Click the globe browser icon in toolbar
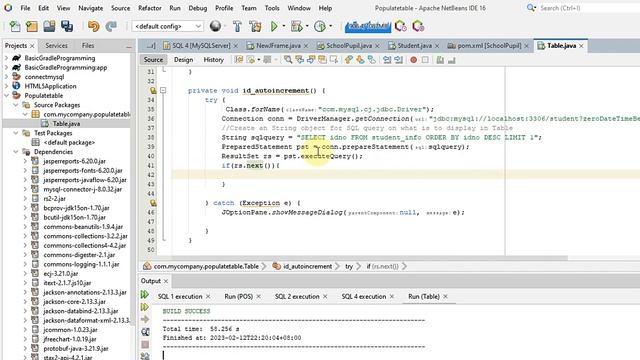640x360 pixels. (x=215, y=27)
